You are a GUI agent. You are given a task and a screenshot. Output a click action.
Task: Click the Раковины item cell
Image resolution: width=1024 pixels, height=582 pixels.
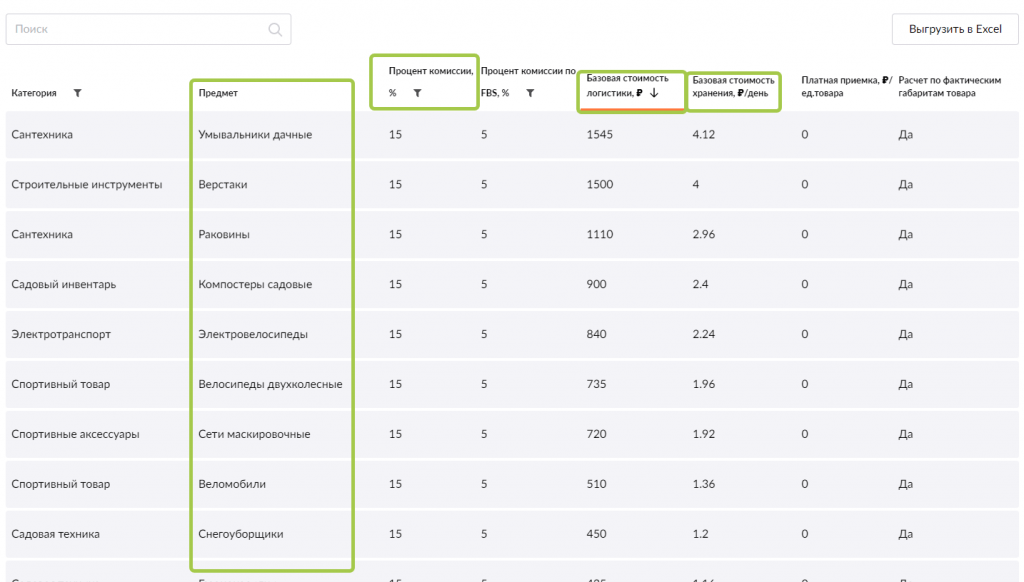coord(224,235)
